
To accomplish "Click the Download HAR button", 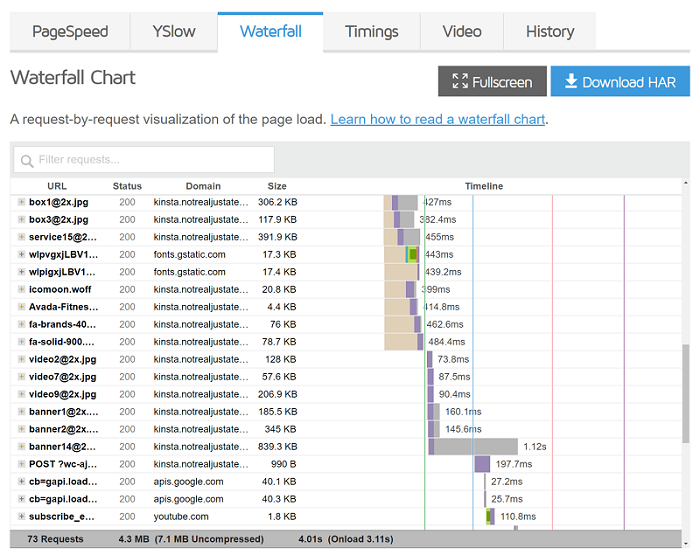I will 620,82.
